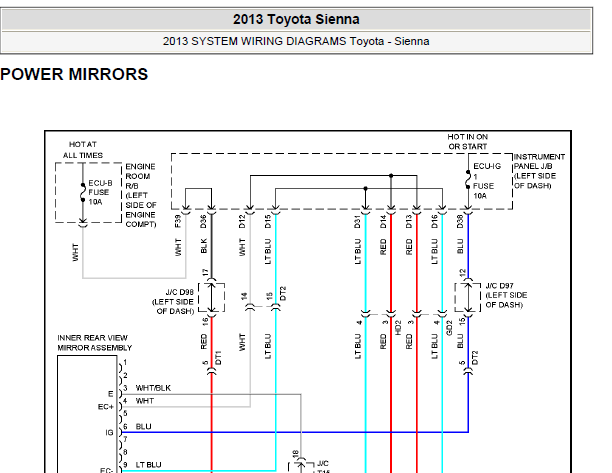Viewport: 612px width, 473px height.
Task: Click the "EC-" terminal label
Action: [x=107, y=471]
